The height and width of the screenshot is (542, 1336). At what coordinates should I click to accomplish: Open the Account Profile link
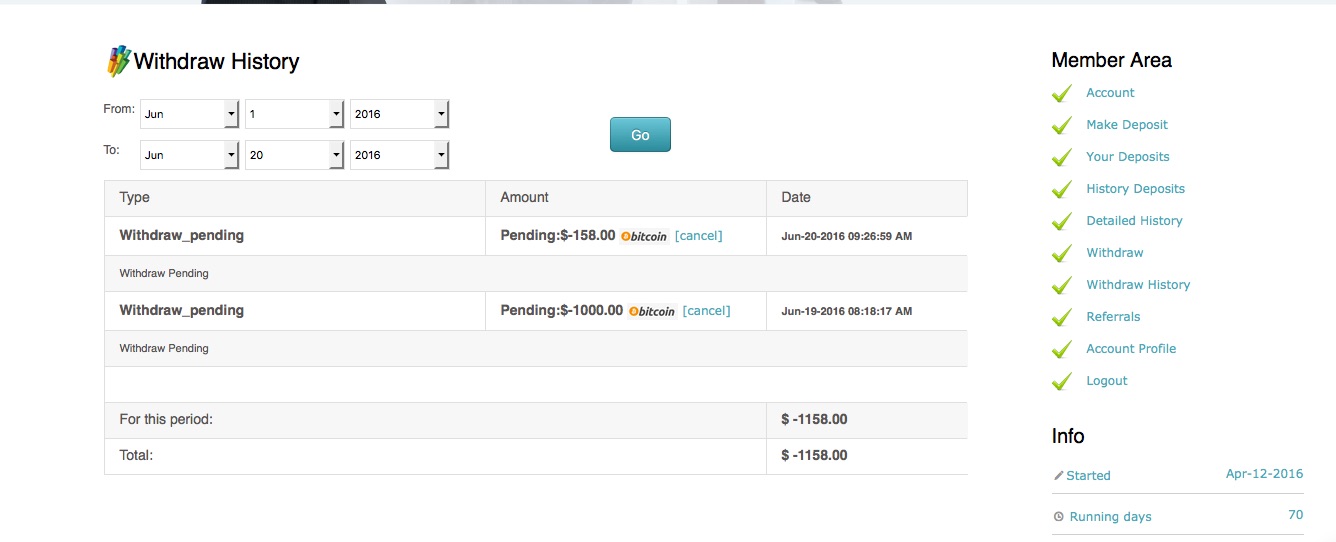pos(1131,349)
